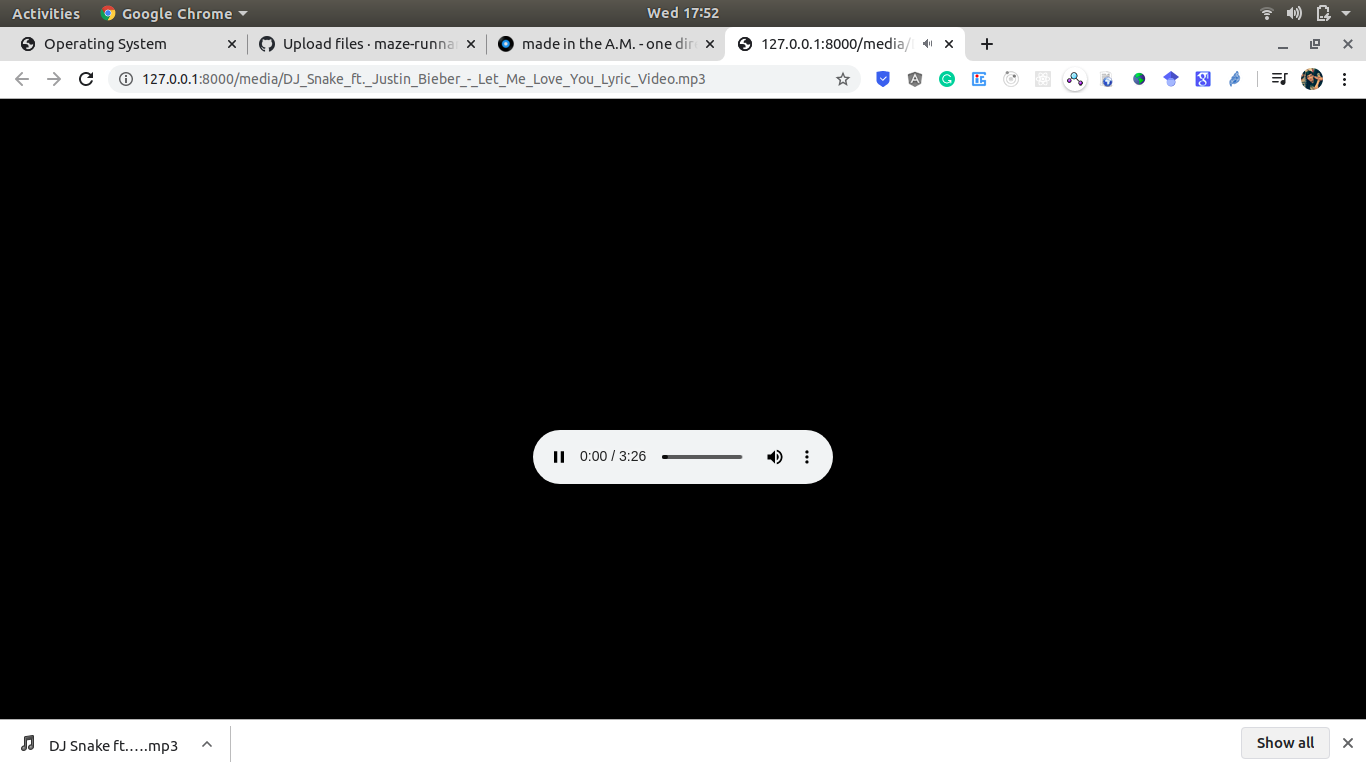Close the Upload files tab

tap(471, 44)
